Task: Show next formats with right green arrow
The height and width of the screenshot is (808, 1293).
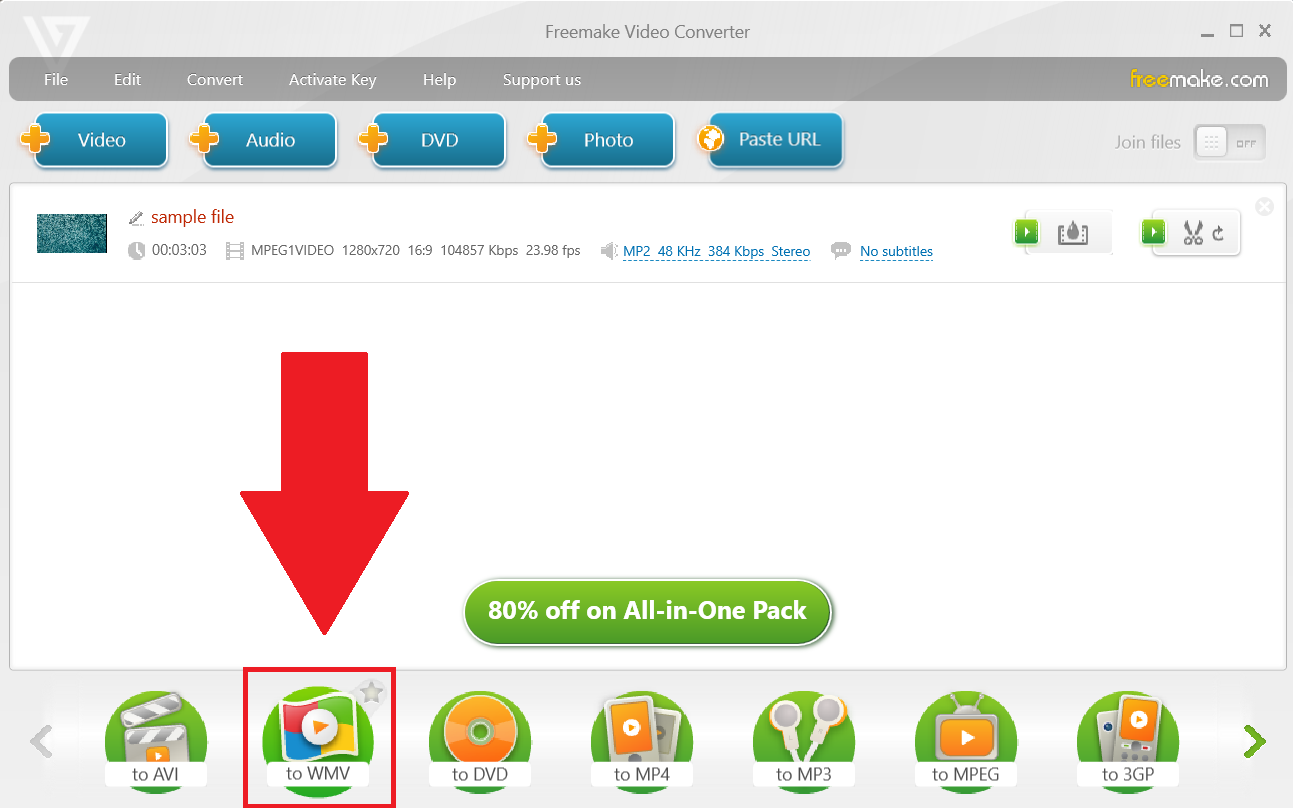Action: pyautogui.click(x=1254, y=741)
